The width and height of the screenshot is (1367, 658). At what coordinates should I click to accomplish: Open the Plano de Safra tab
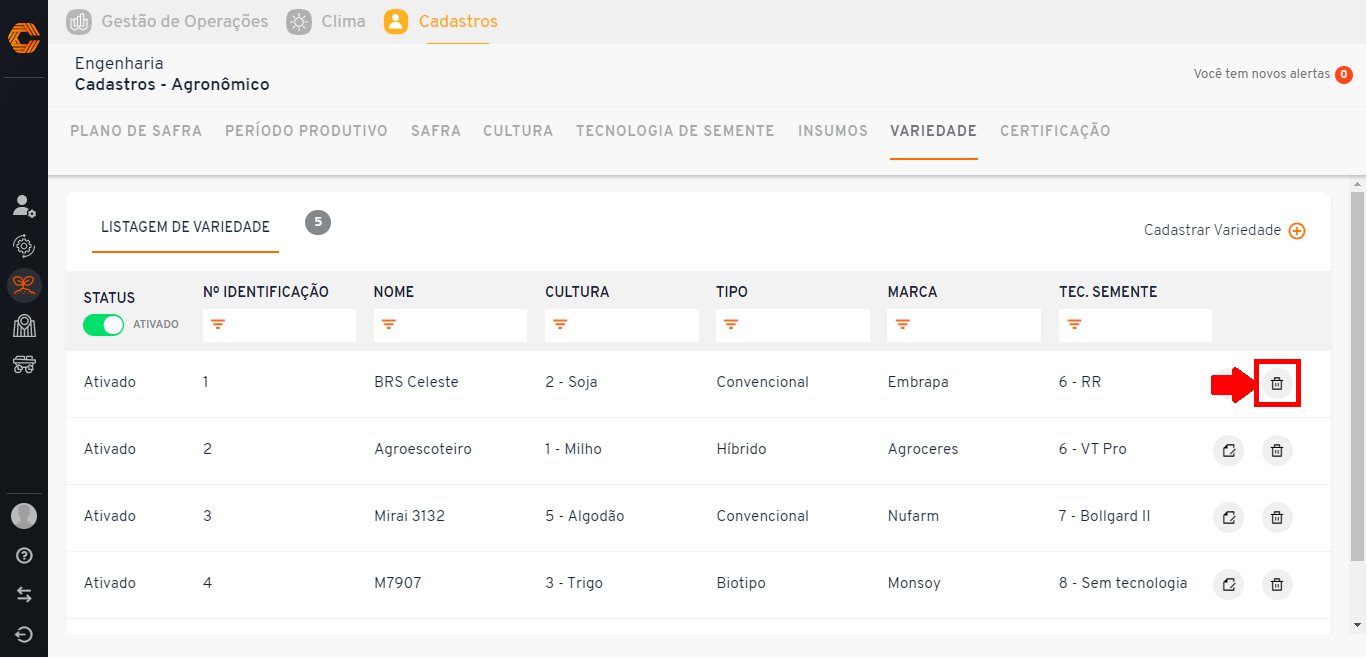tap(136, 131)
